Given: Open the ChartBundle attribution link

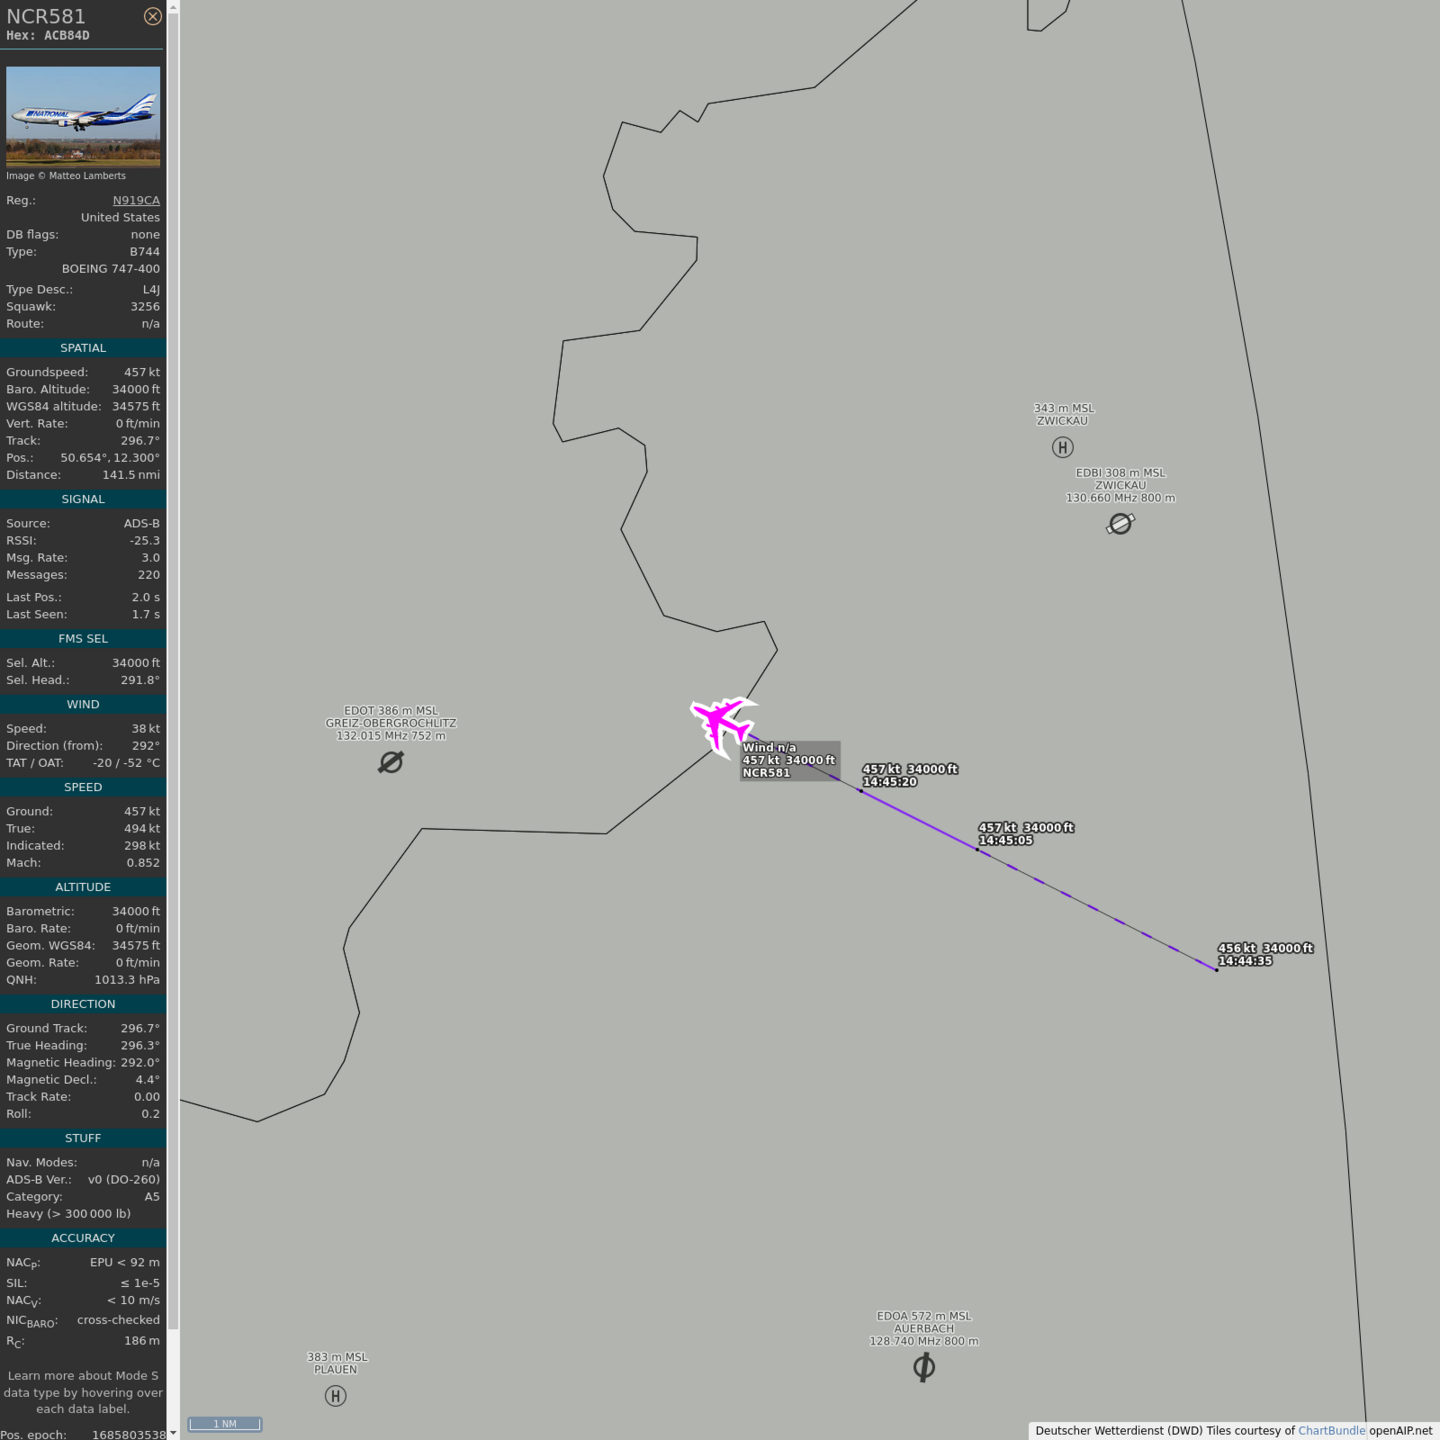Looking at the screenshot, I should 1331,1431.
